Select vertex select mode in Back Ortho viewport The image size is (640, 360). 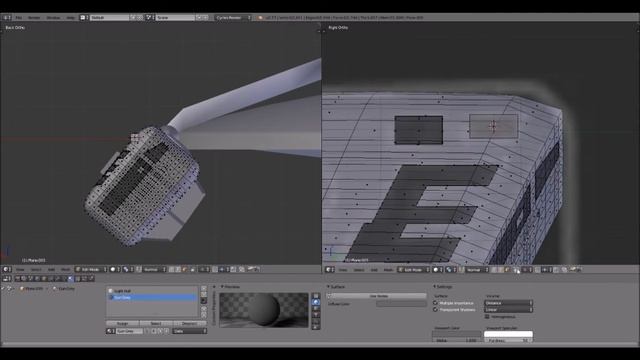pyautogui.click(x=171, y=269)
